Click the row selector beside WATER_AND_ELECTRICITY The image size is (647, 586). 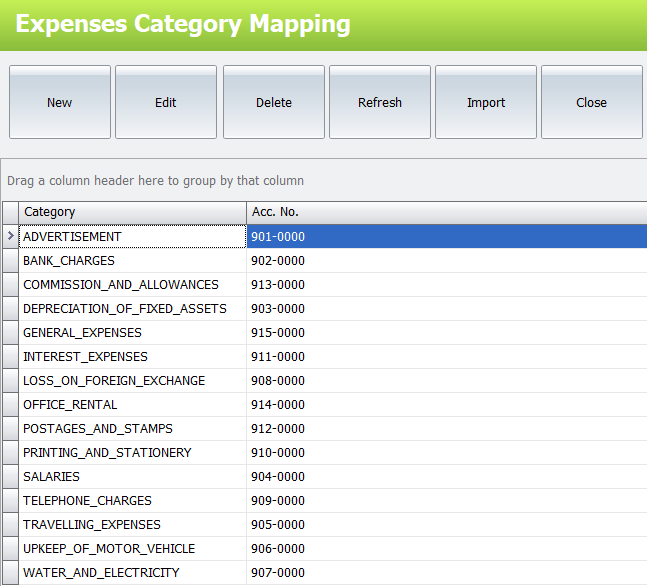tap(11, 572)
